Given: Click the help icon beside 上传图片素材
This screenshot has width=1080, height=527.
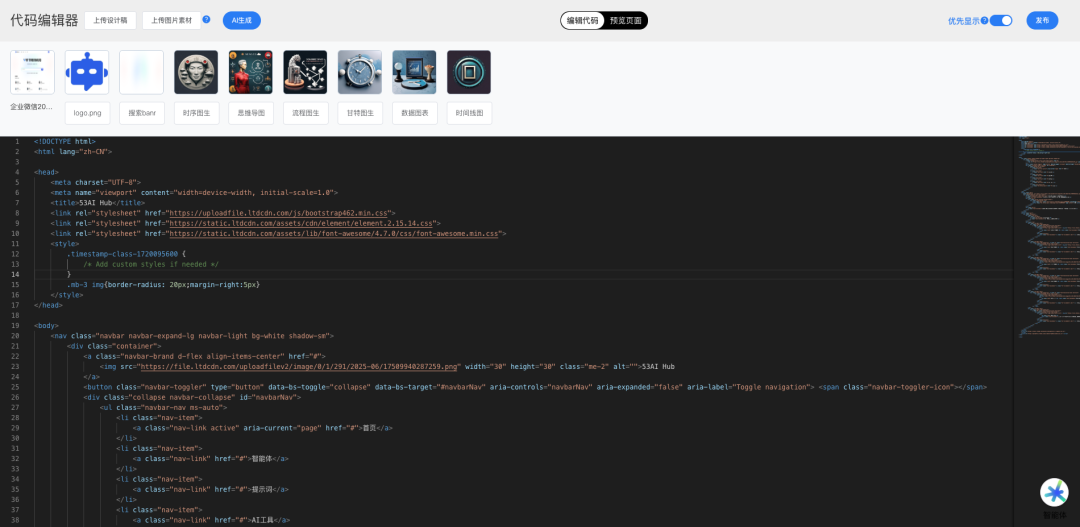Looking at the screenshot, I should (206, 20).
